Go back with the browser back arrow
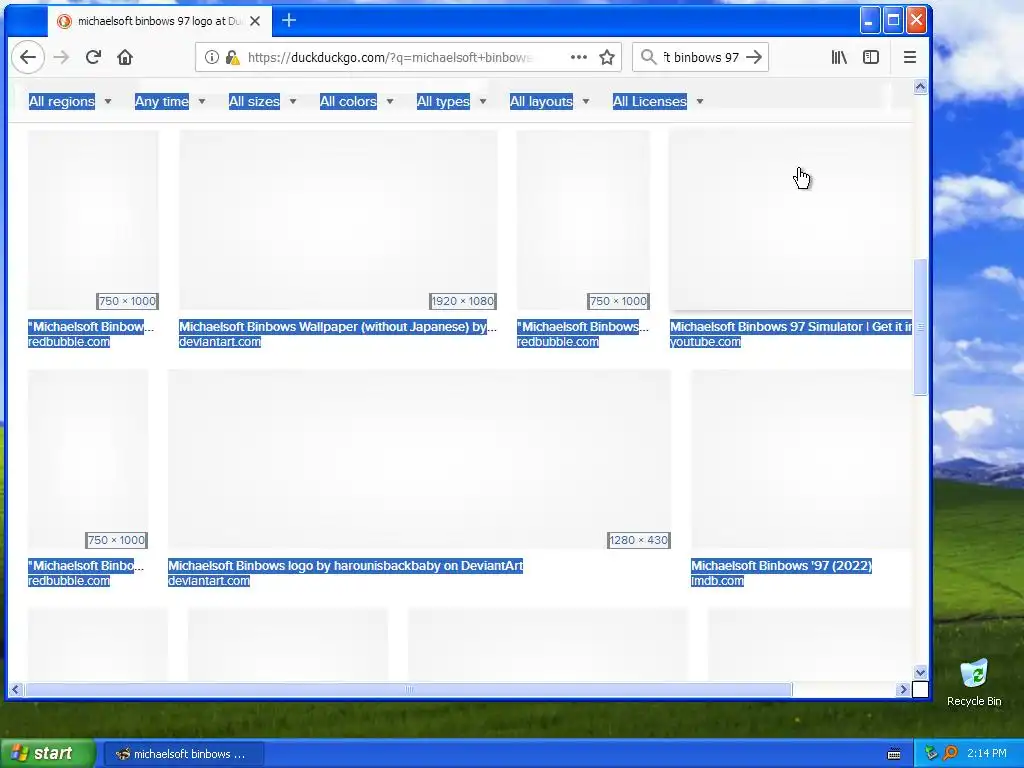 [28, 57]
